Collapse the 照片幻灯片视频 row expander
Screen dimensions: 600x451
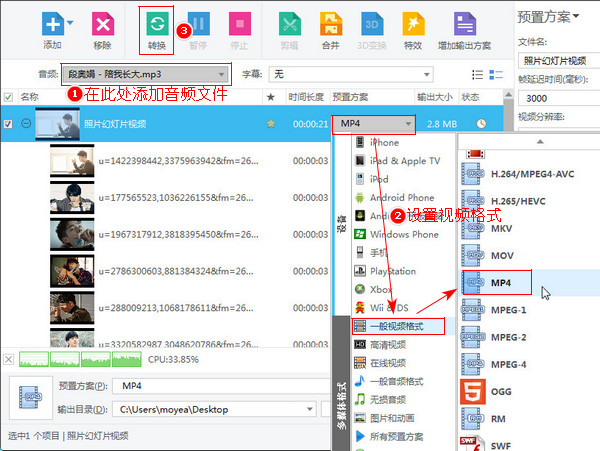click(x=26, y=124)
